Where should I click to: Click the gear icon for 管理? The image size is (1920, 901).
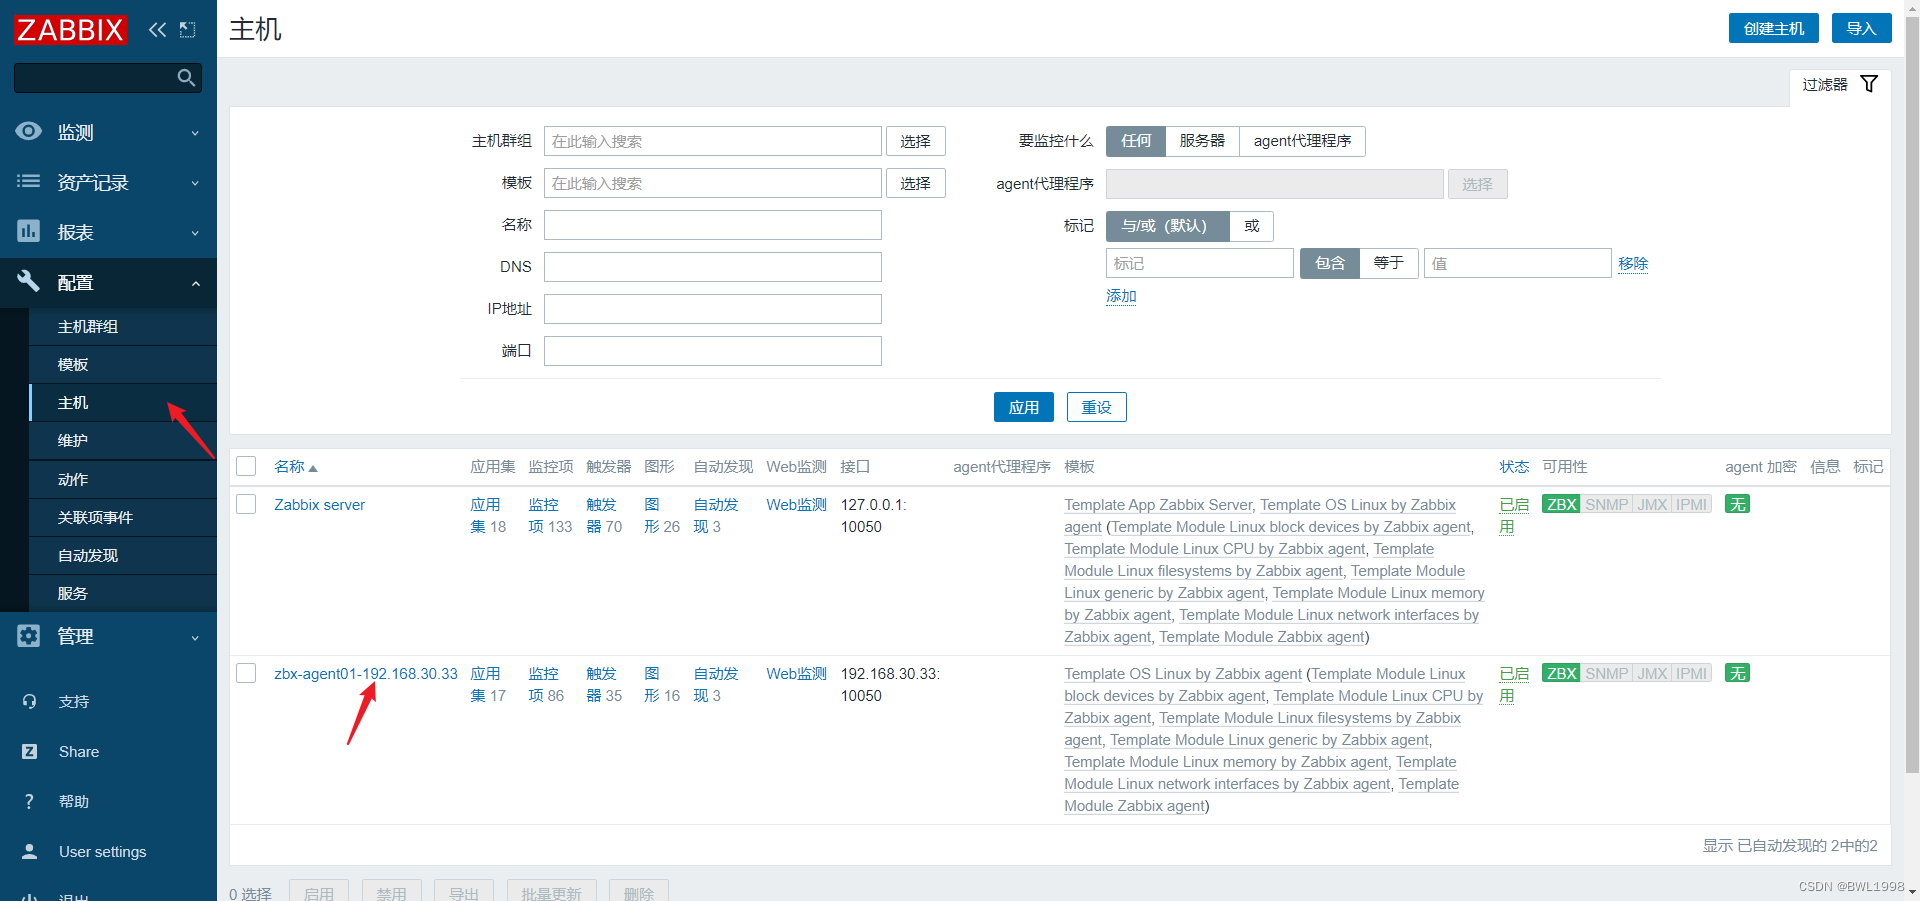29,635
